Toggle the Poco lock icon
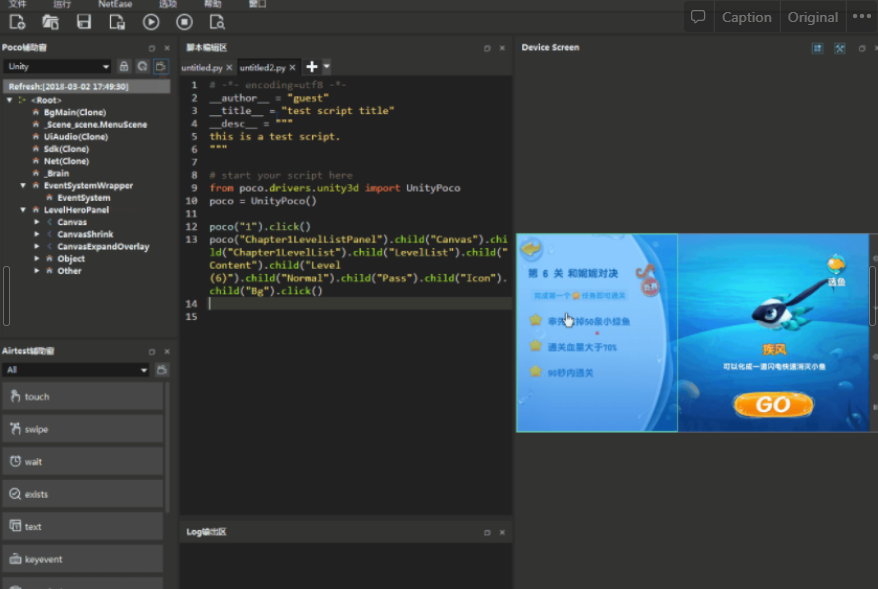Screen dimensions: 878x589 [x=125, y=66]
